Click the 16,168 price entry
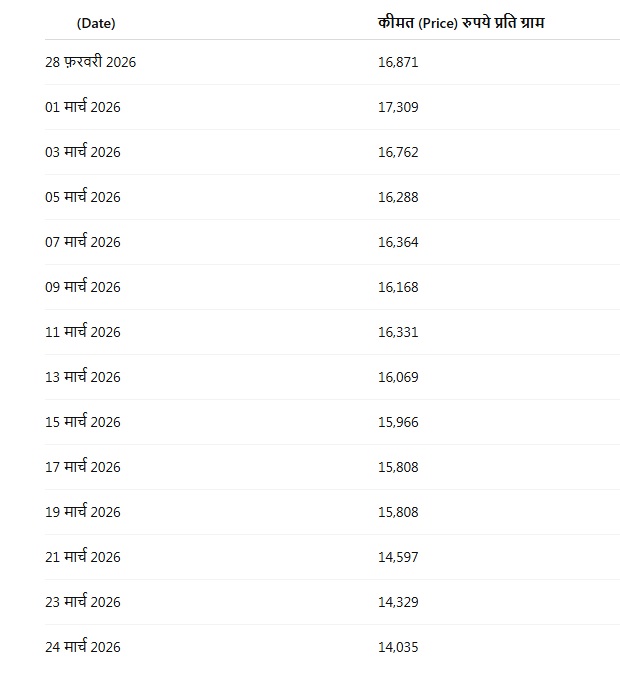This screenshot has width=620, height=673. click(398, 287)
